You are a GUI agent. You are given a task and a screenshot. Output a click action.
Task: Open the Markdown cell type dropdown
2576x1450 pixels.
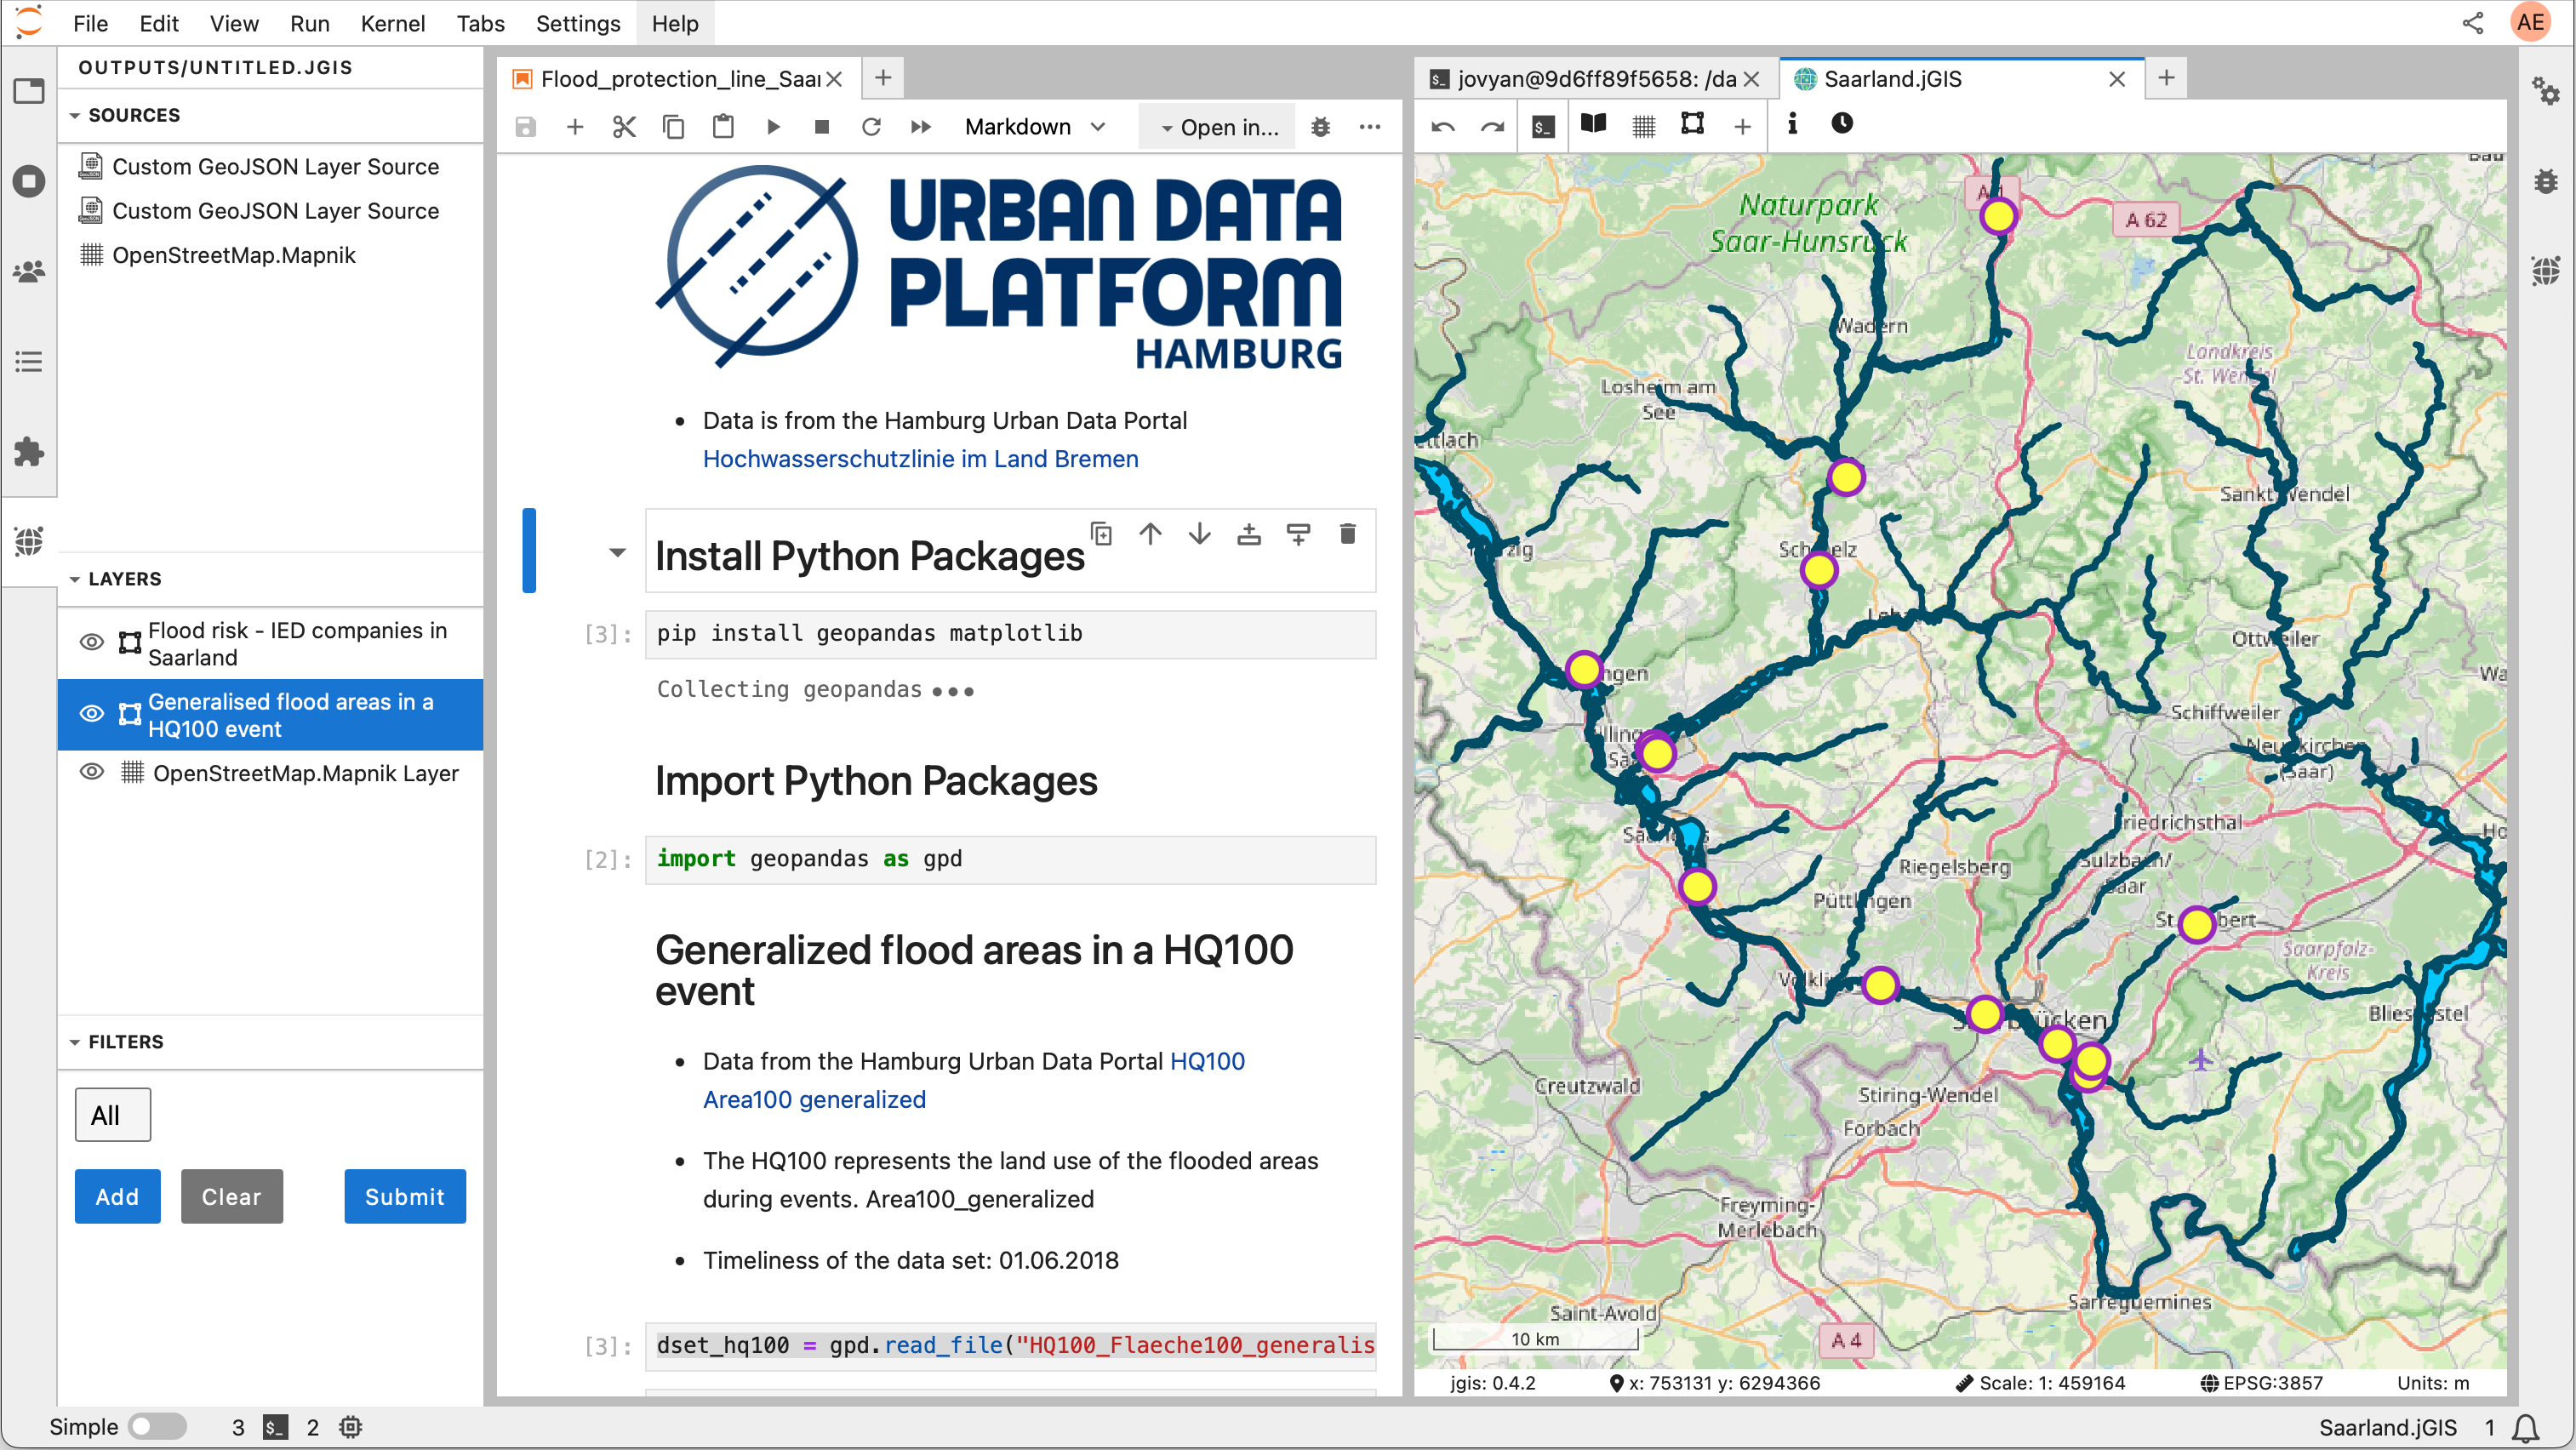coord(1034,127)
